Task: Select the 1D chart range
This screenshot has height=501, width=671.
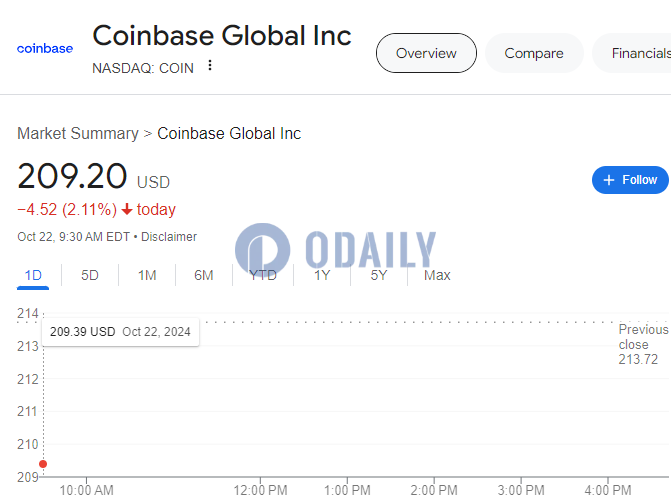Action: [x=33, y=275]
